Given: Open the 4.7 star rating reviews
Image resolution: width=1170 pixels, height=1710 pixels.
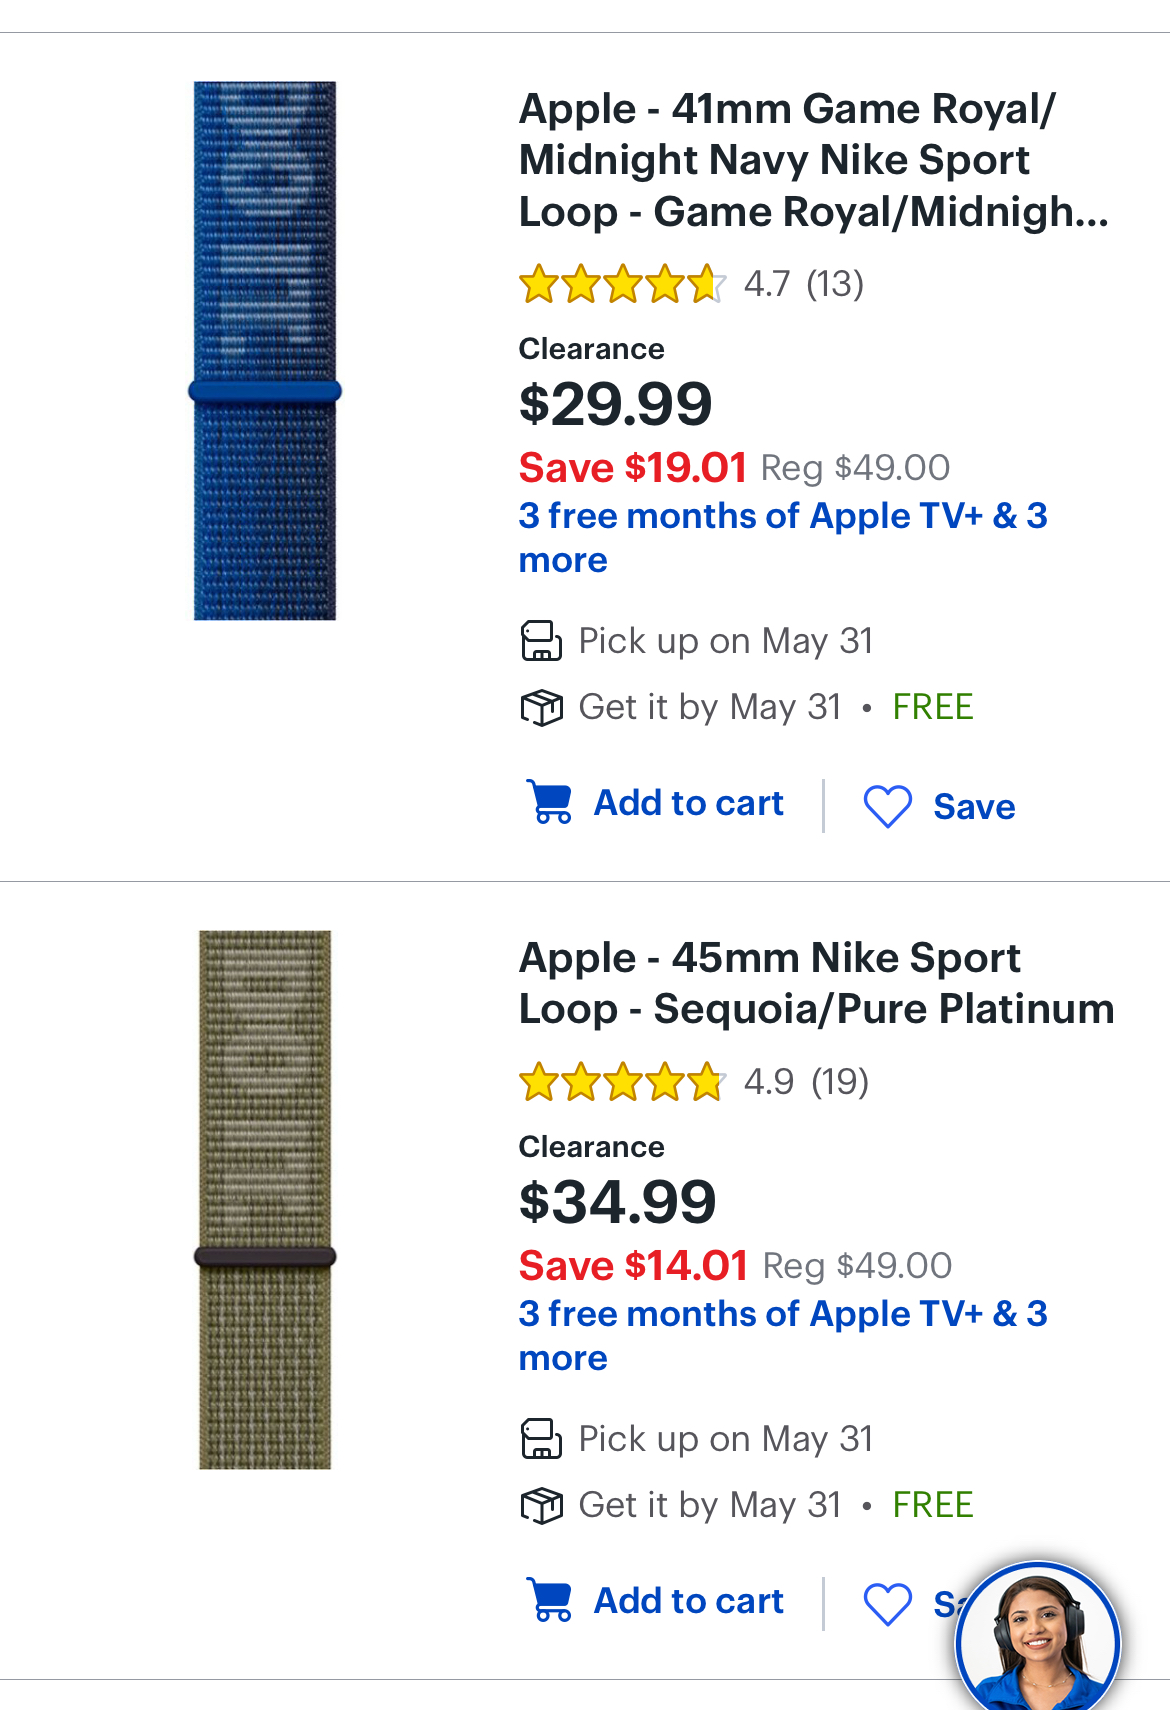Looking at the screenshot, I should (690, 284).
